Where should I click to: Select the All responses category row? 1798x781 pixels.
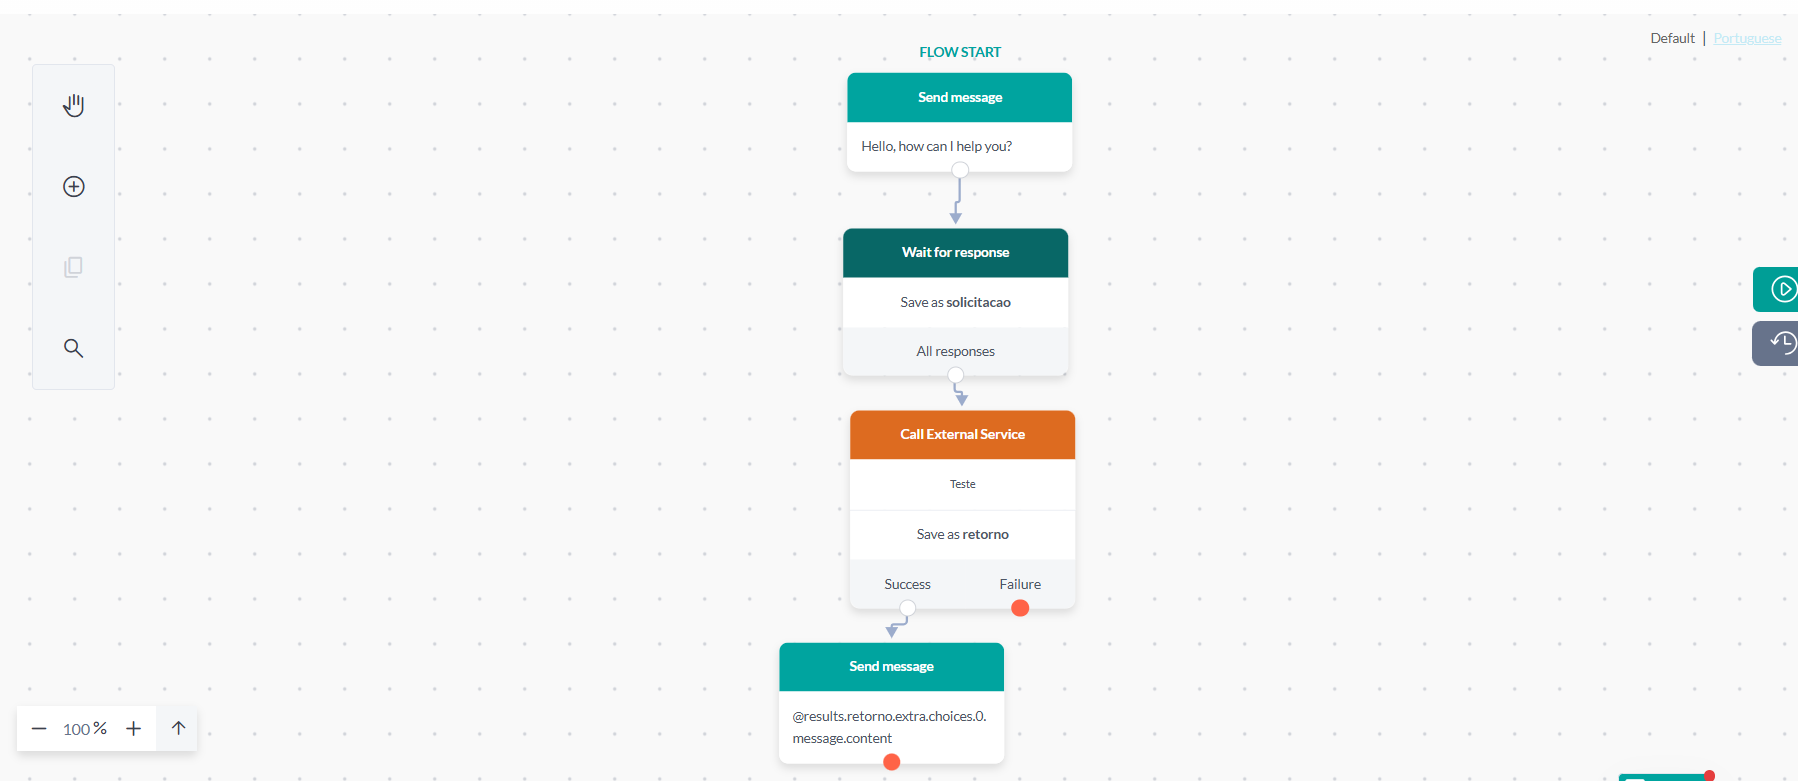(955, 351)
